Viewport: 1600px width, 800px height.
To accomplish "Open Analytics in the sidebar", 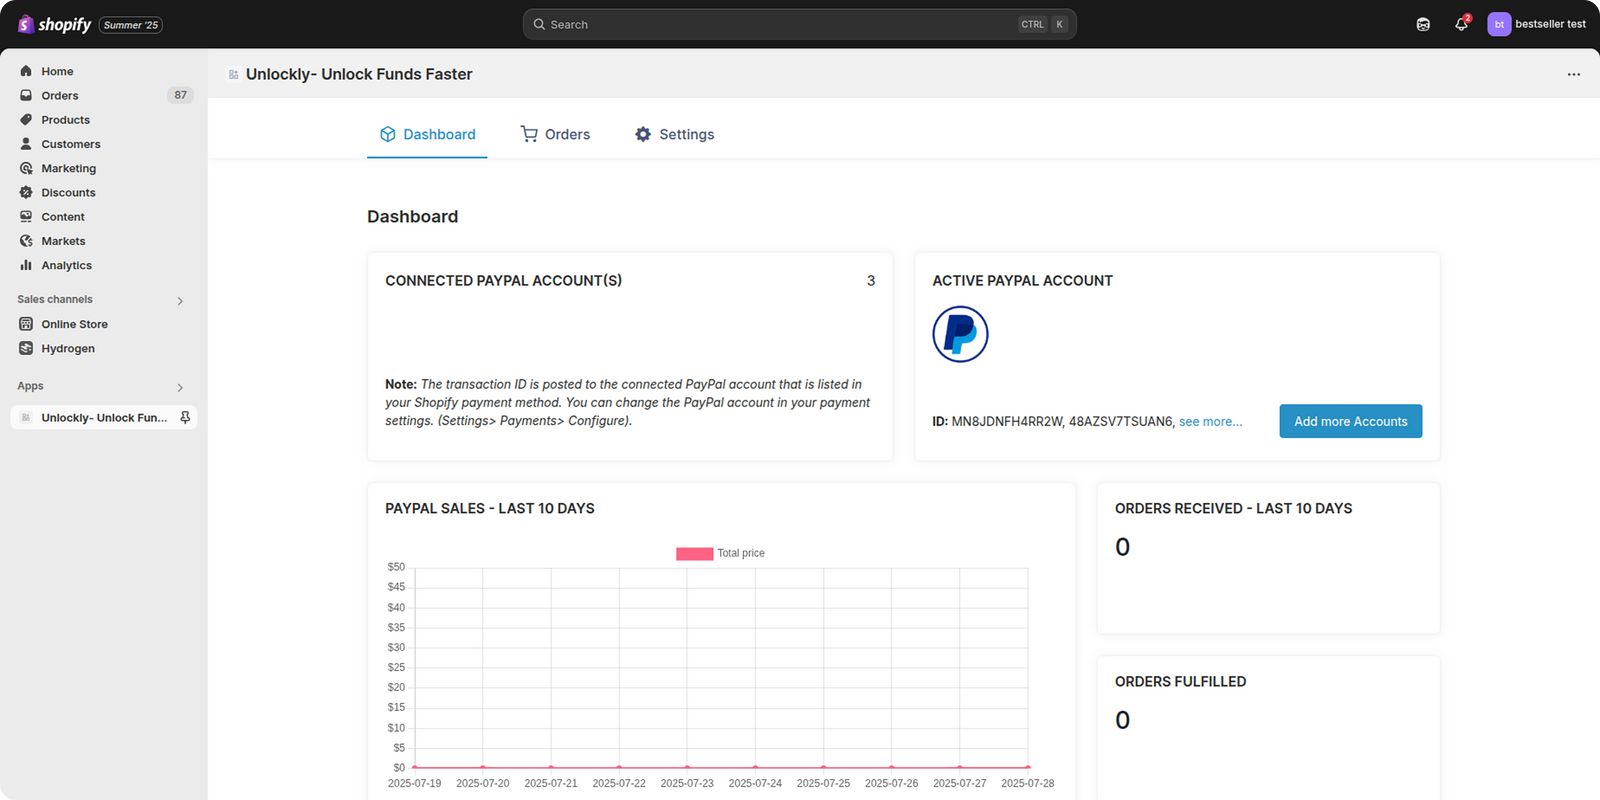I will click(x=66, y=265).
